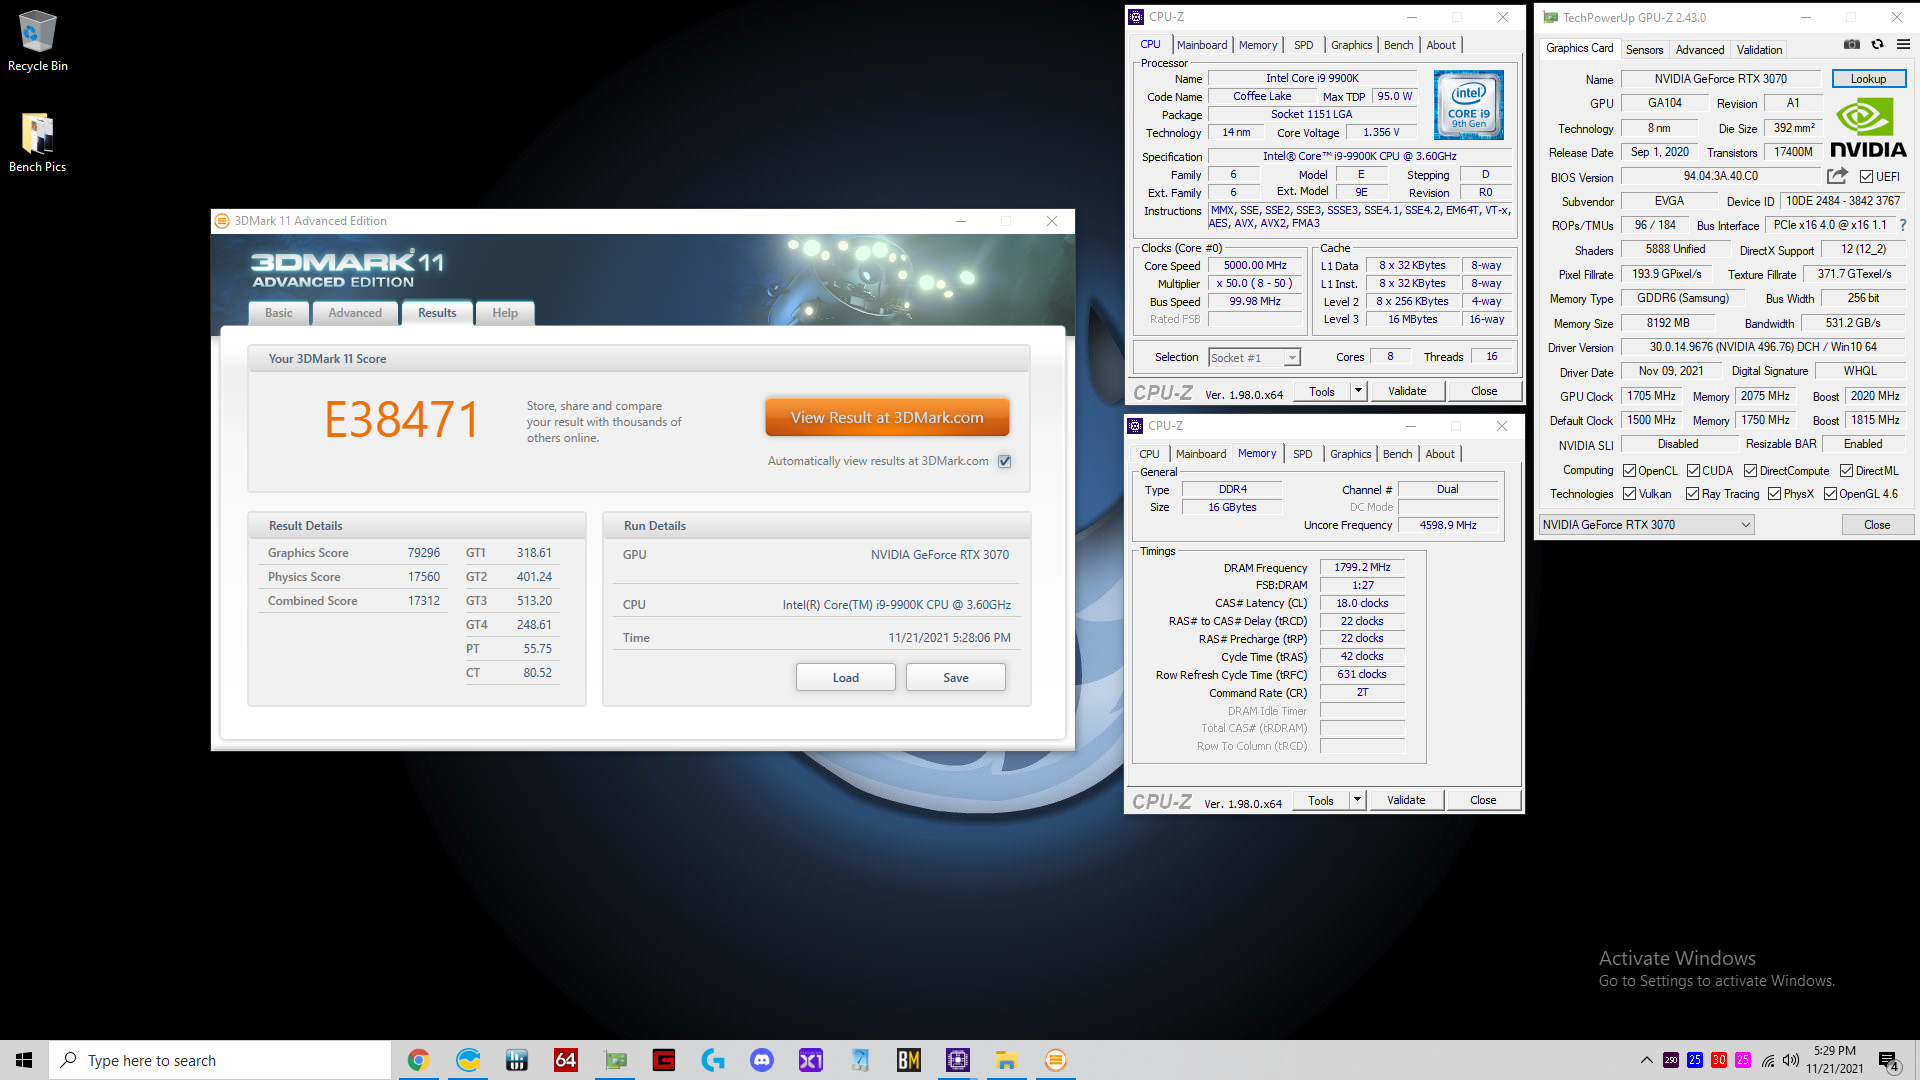Viewport: 1920px width, 1080px height.
Task: Open Mainboard tab in top CPU-Z window
Action: click(x=1202, y=45)
